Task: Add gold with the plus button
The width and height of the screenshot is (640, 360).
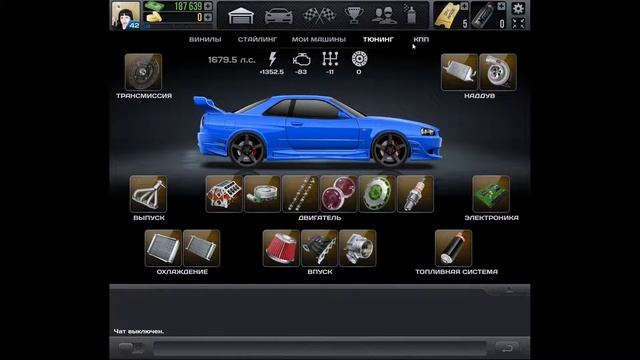Action: (x=208, y=17)
